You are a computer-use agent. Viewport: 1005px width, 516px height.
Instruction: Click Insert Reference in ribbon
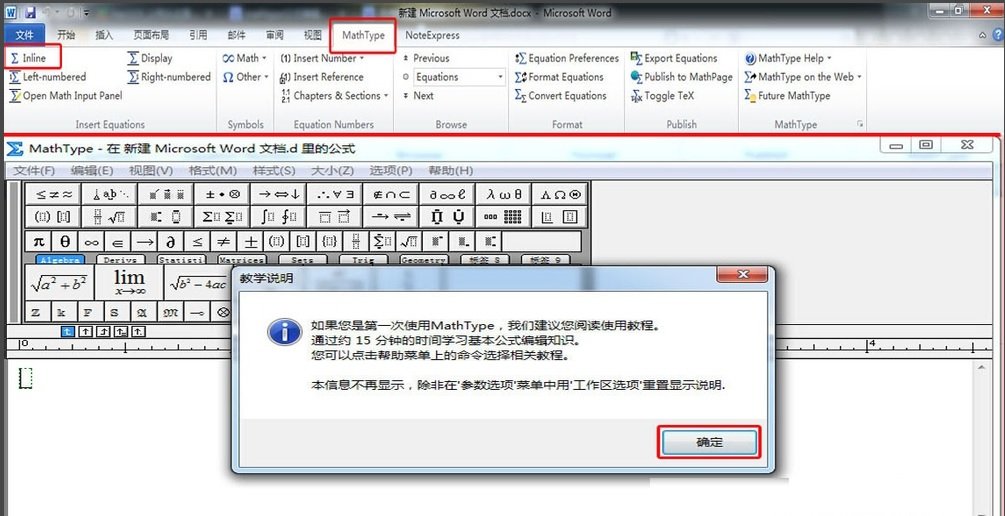pyautogui.click(x=322, y=77)
